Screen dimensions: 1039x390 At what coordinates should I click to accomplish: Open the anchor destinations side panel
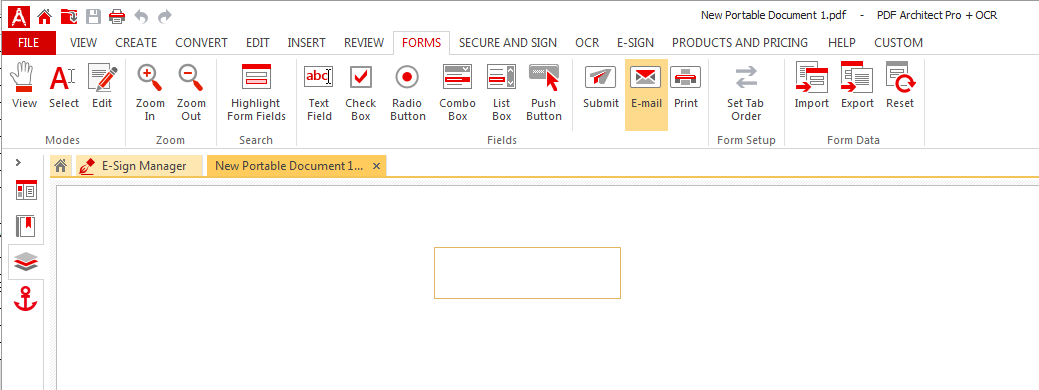point(26,299)
